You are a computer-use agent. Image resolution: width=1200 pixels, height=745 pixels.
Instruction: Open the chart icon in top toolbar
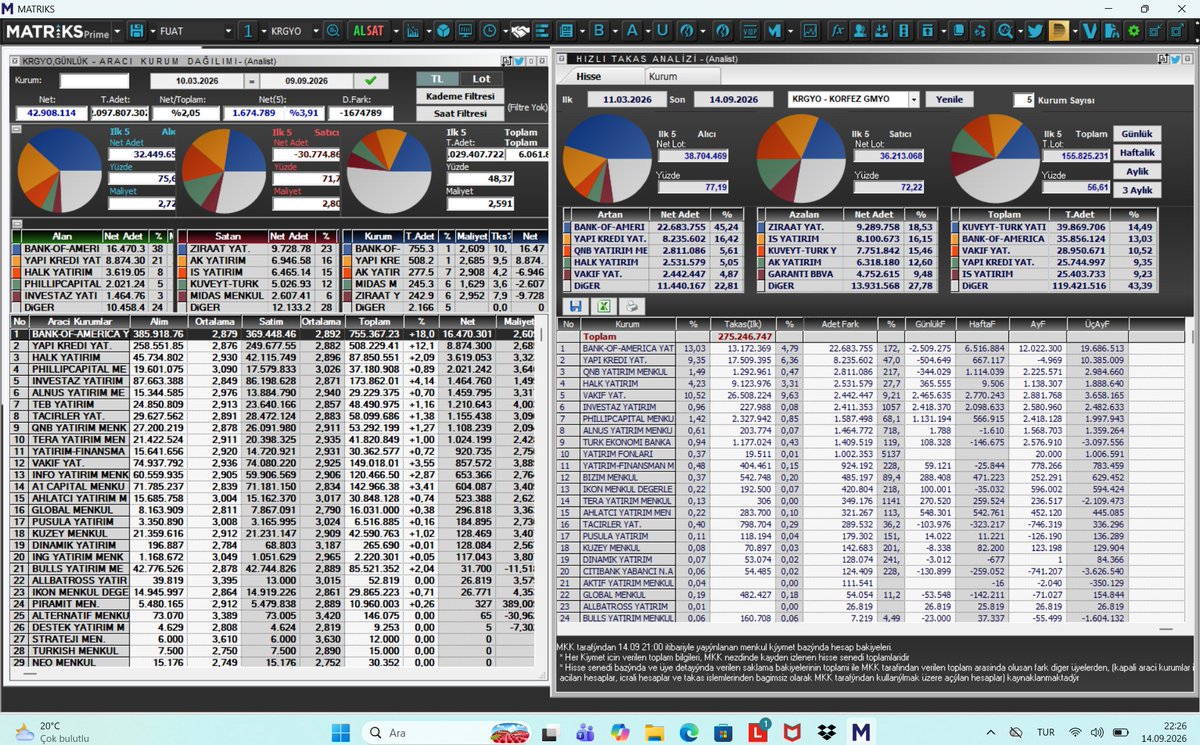tap(413, 31)
